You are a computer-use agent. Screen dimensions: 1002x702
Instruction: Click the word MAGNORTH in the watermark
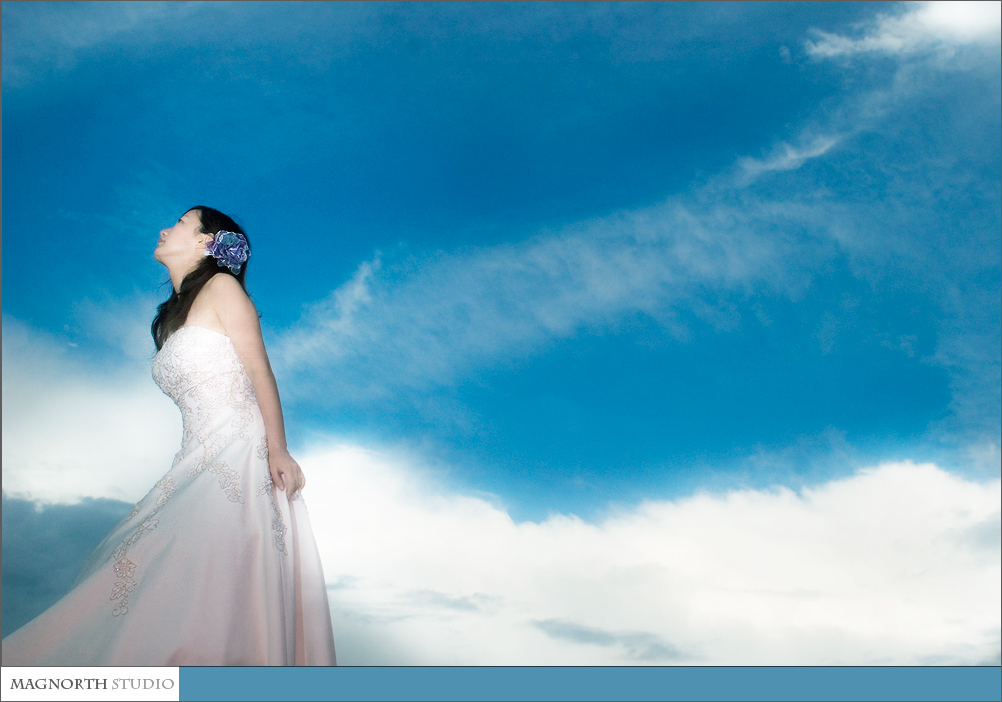[x=58, y=684]
